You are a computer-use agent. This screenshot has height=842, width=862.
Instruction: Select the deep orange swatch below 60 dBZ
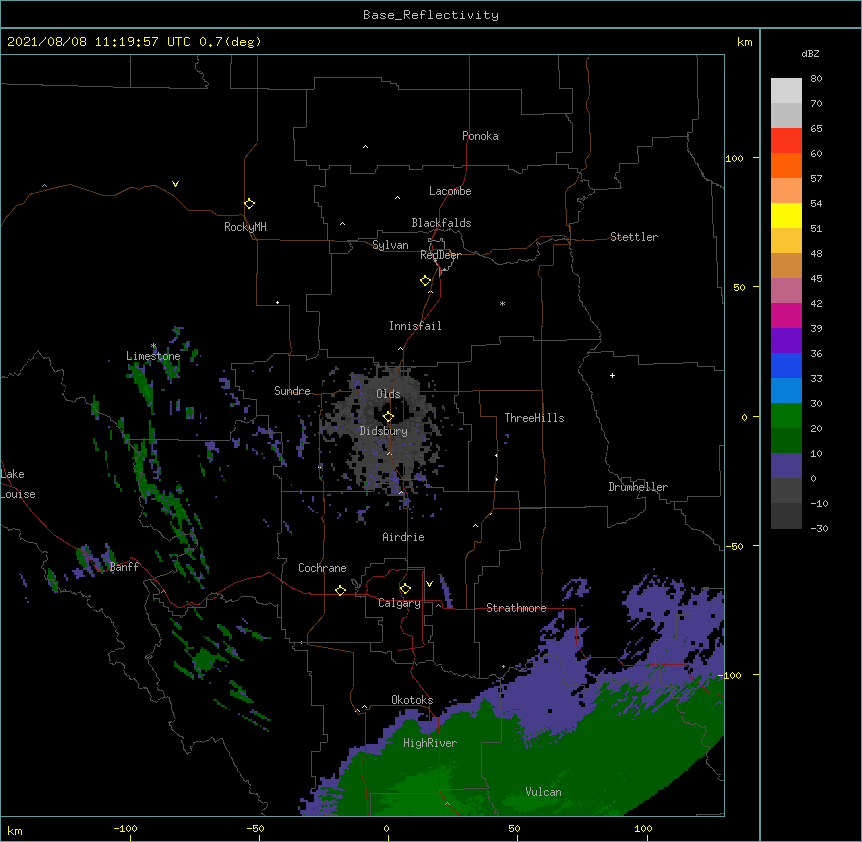(x=786, y=165)
